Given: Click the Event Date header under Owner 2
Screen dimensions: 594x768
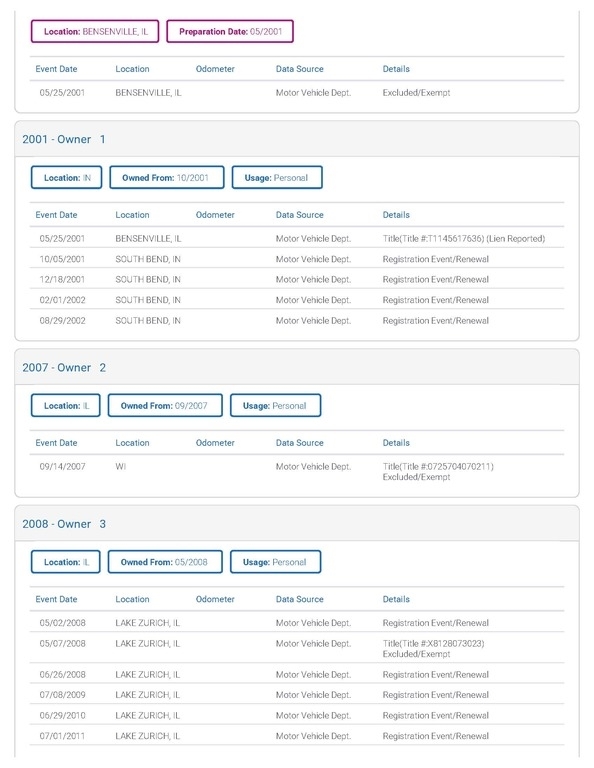Looking at the screenshot, I should 56,443.
